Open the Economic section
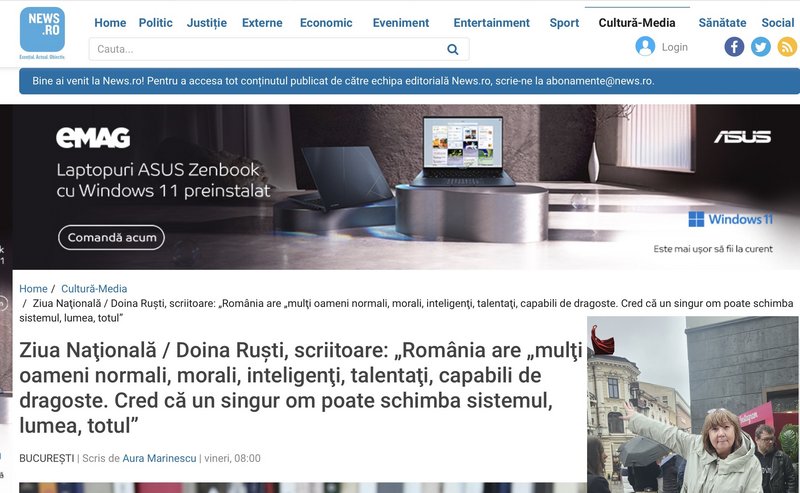Viewport: 800px width, 493px height. 326,23
